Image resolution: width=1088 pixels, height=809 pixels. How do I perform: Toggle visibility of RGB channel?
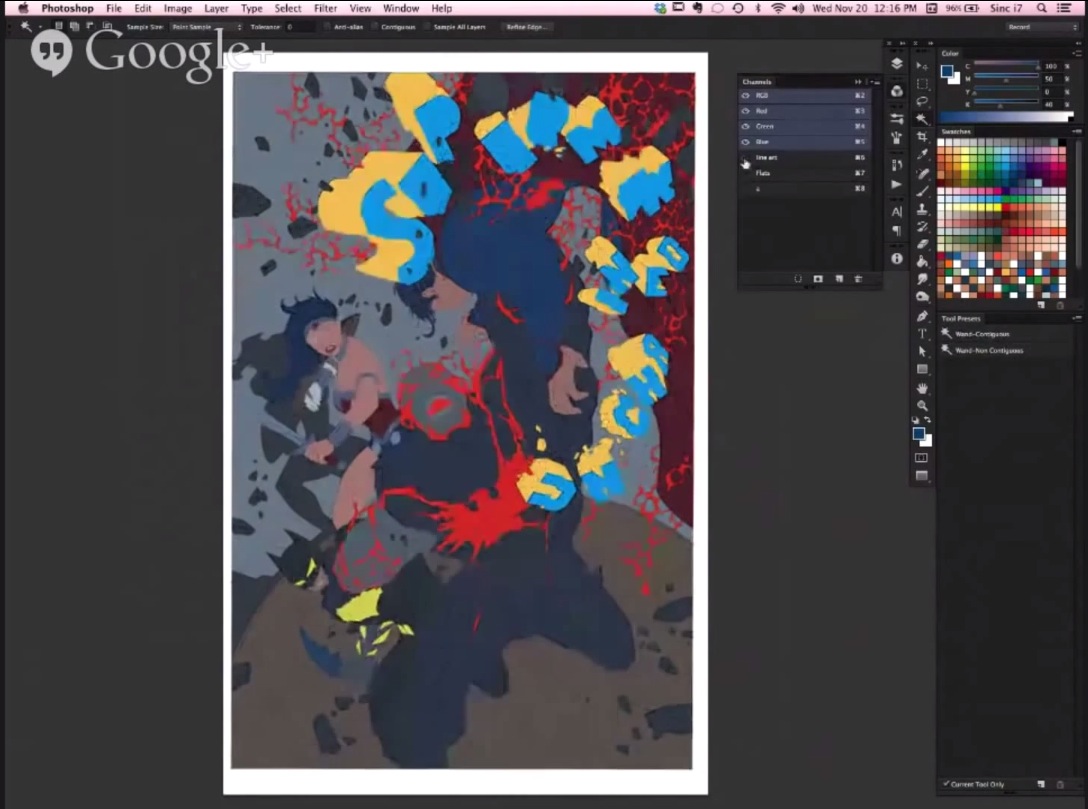[x=746, y=96]
